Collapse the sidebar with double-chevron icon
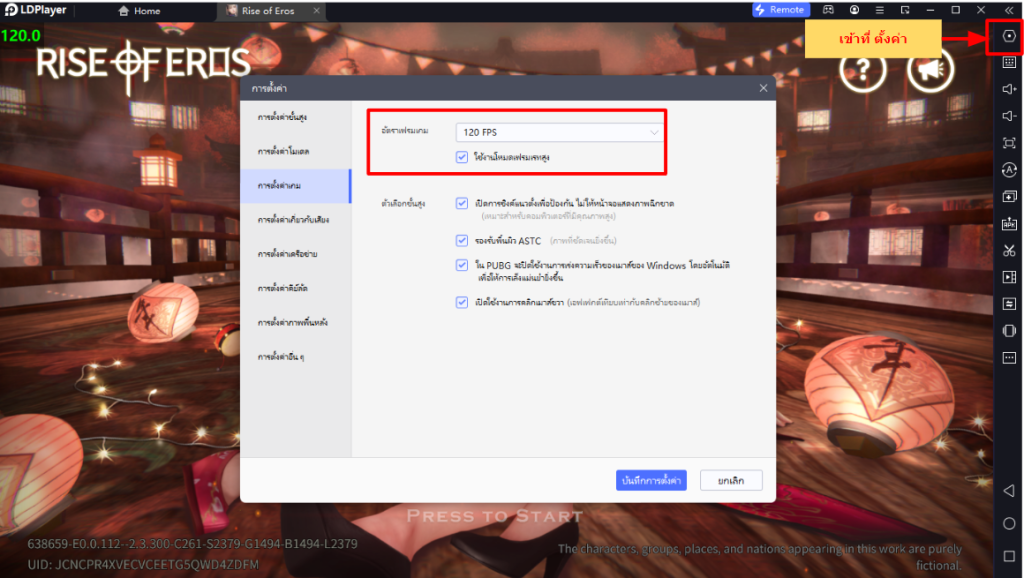Viewport: 1024px width, 578px height. 1008,10
